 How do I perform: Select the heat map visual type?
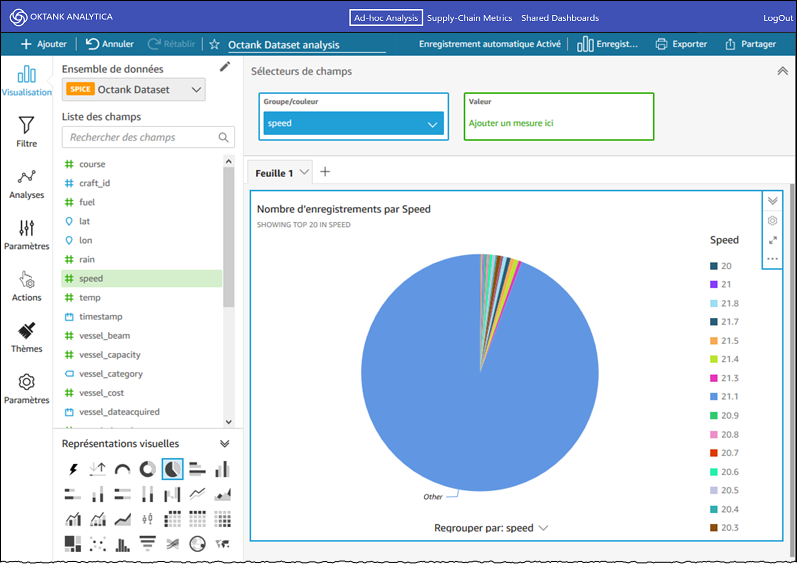[222, 519]
